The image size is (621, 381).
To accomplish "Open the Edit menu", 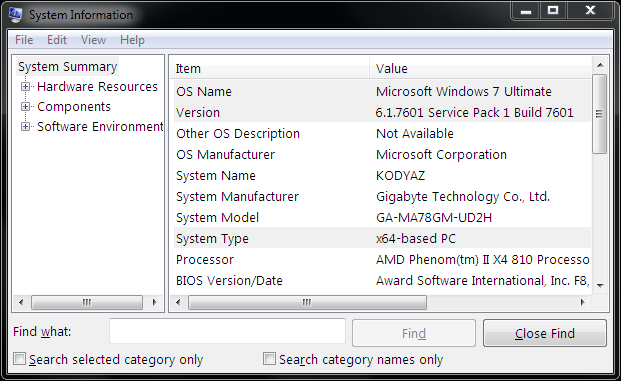I will 57,40.
